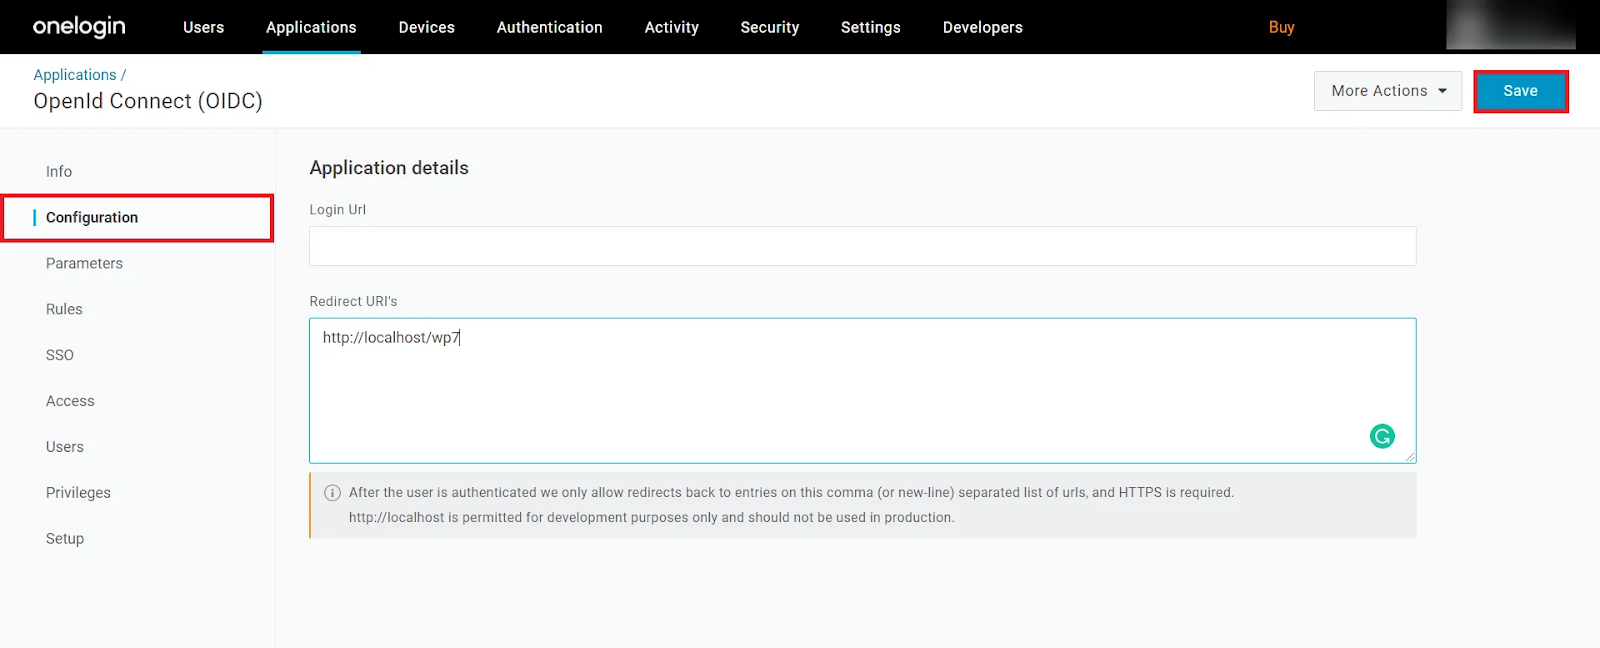The image size is (1600, 648).
Task: Save the application configuration
Action: pyautogui.click(x=1520, y=91)
